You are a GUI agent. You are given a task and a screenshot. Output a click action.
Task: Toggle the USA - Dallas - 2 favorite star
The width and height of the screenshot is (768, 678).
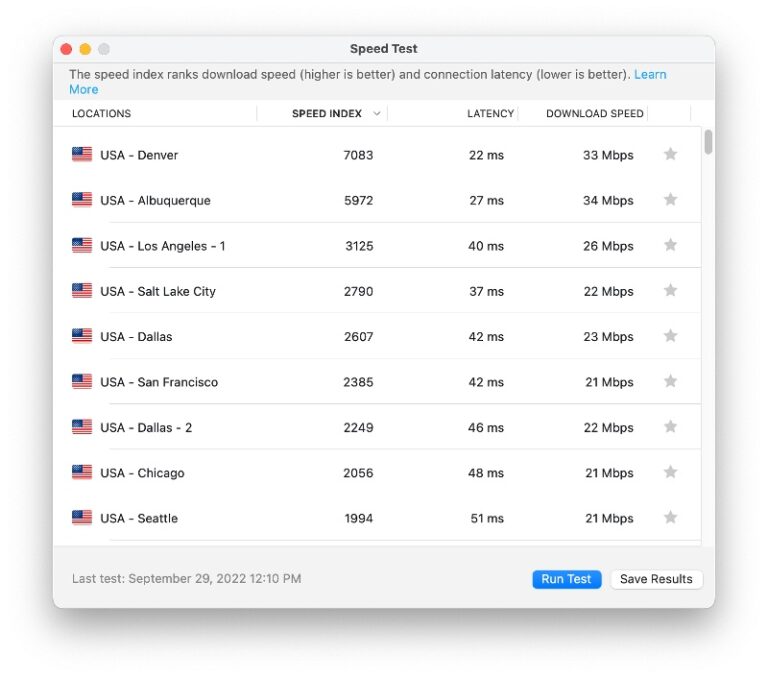670,427
